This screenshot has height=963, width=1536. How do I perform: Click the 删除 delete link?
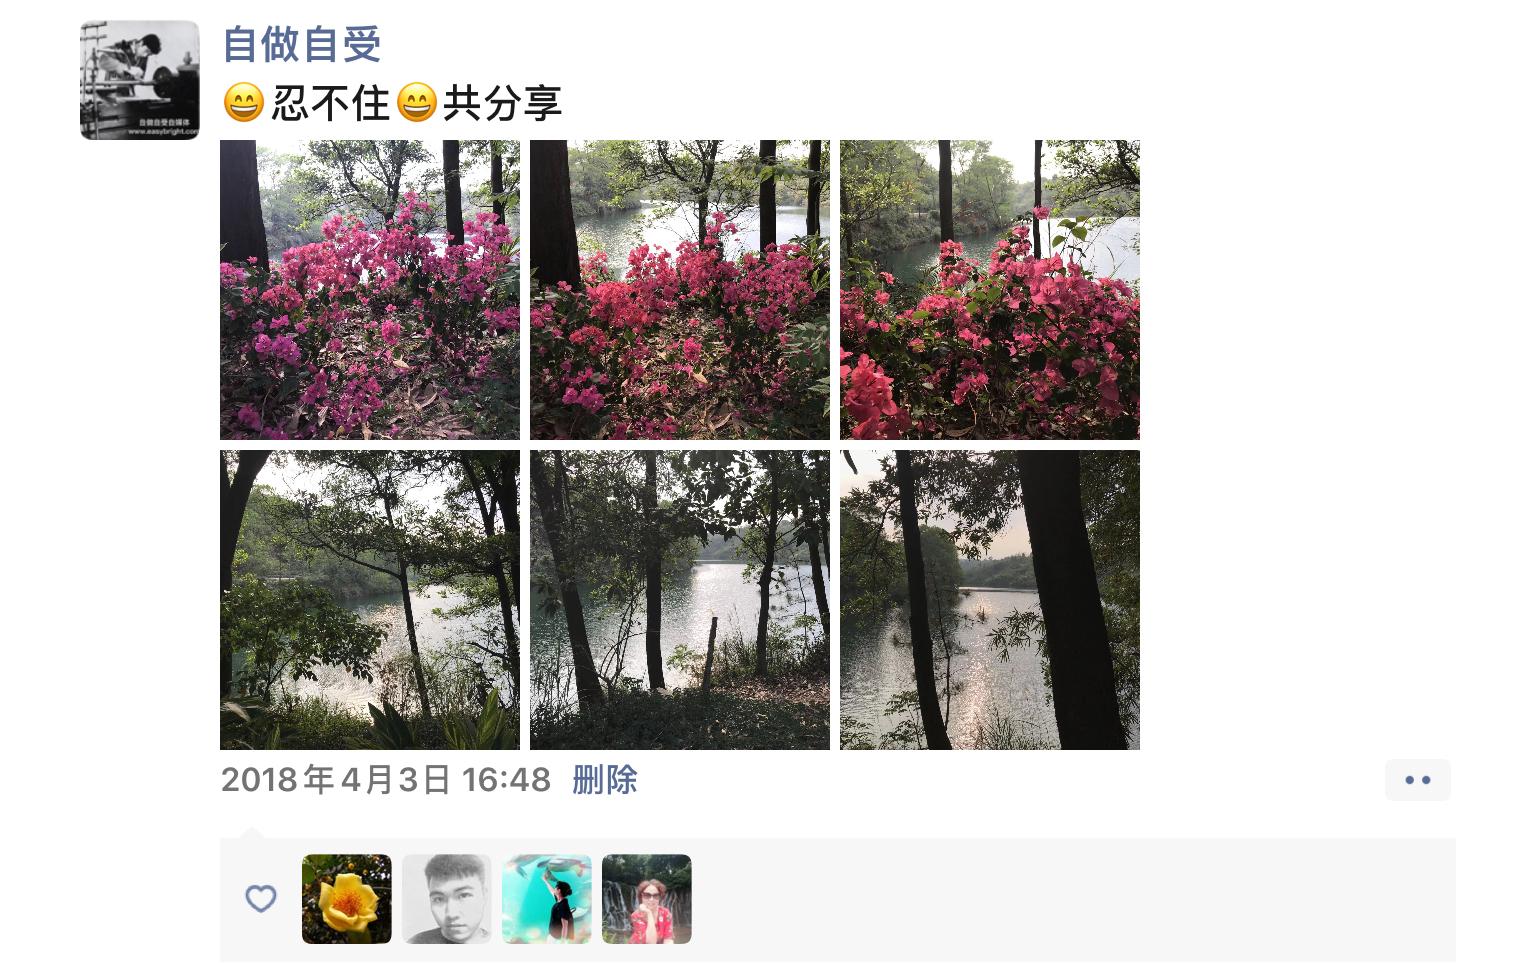point(604,780)
